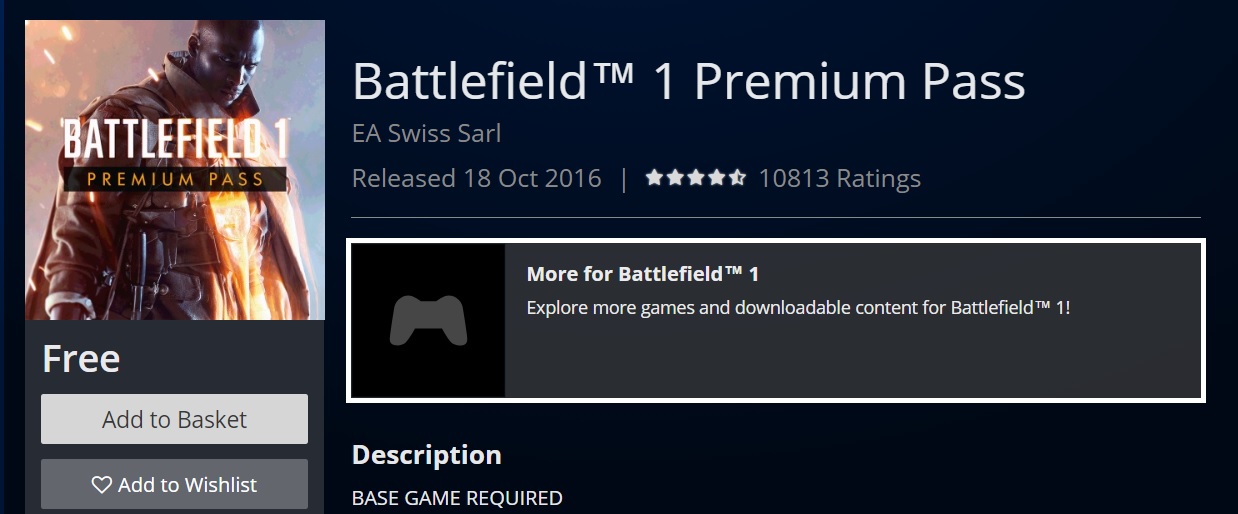Screen dimensions: 1238x514
Task: Click the Released 18 Oct 2016 date
Action: pos(477,179)
